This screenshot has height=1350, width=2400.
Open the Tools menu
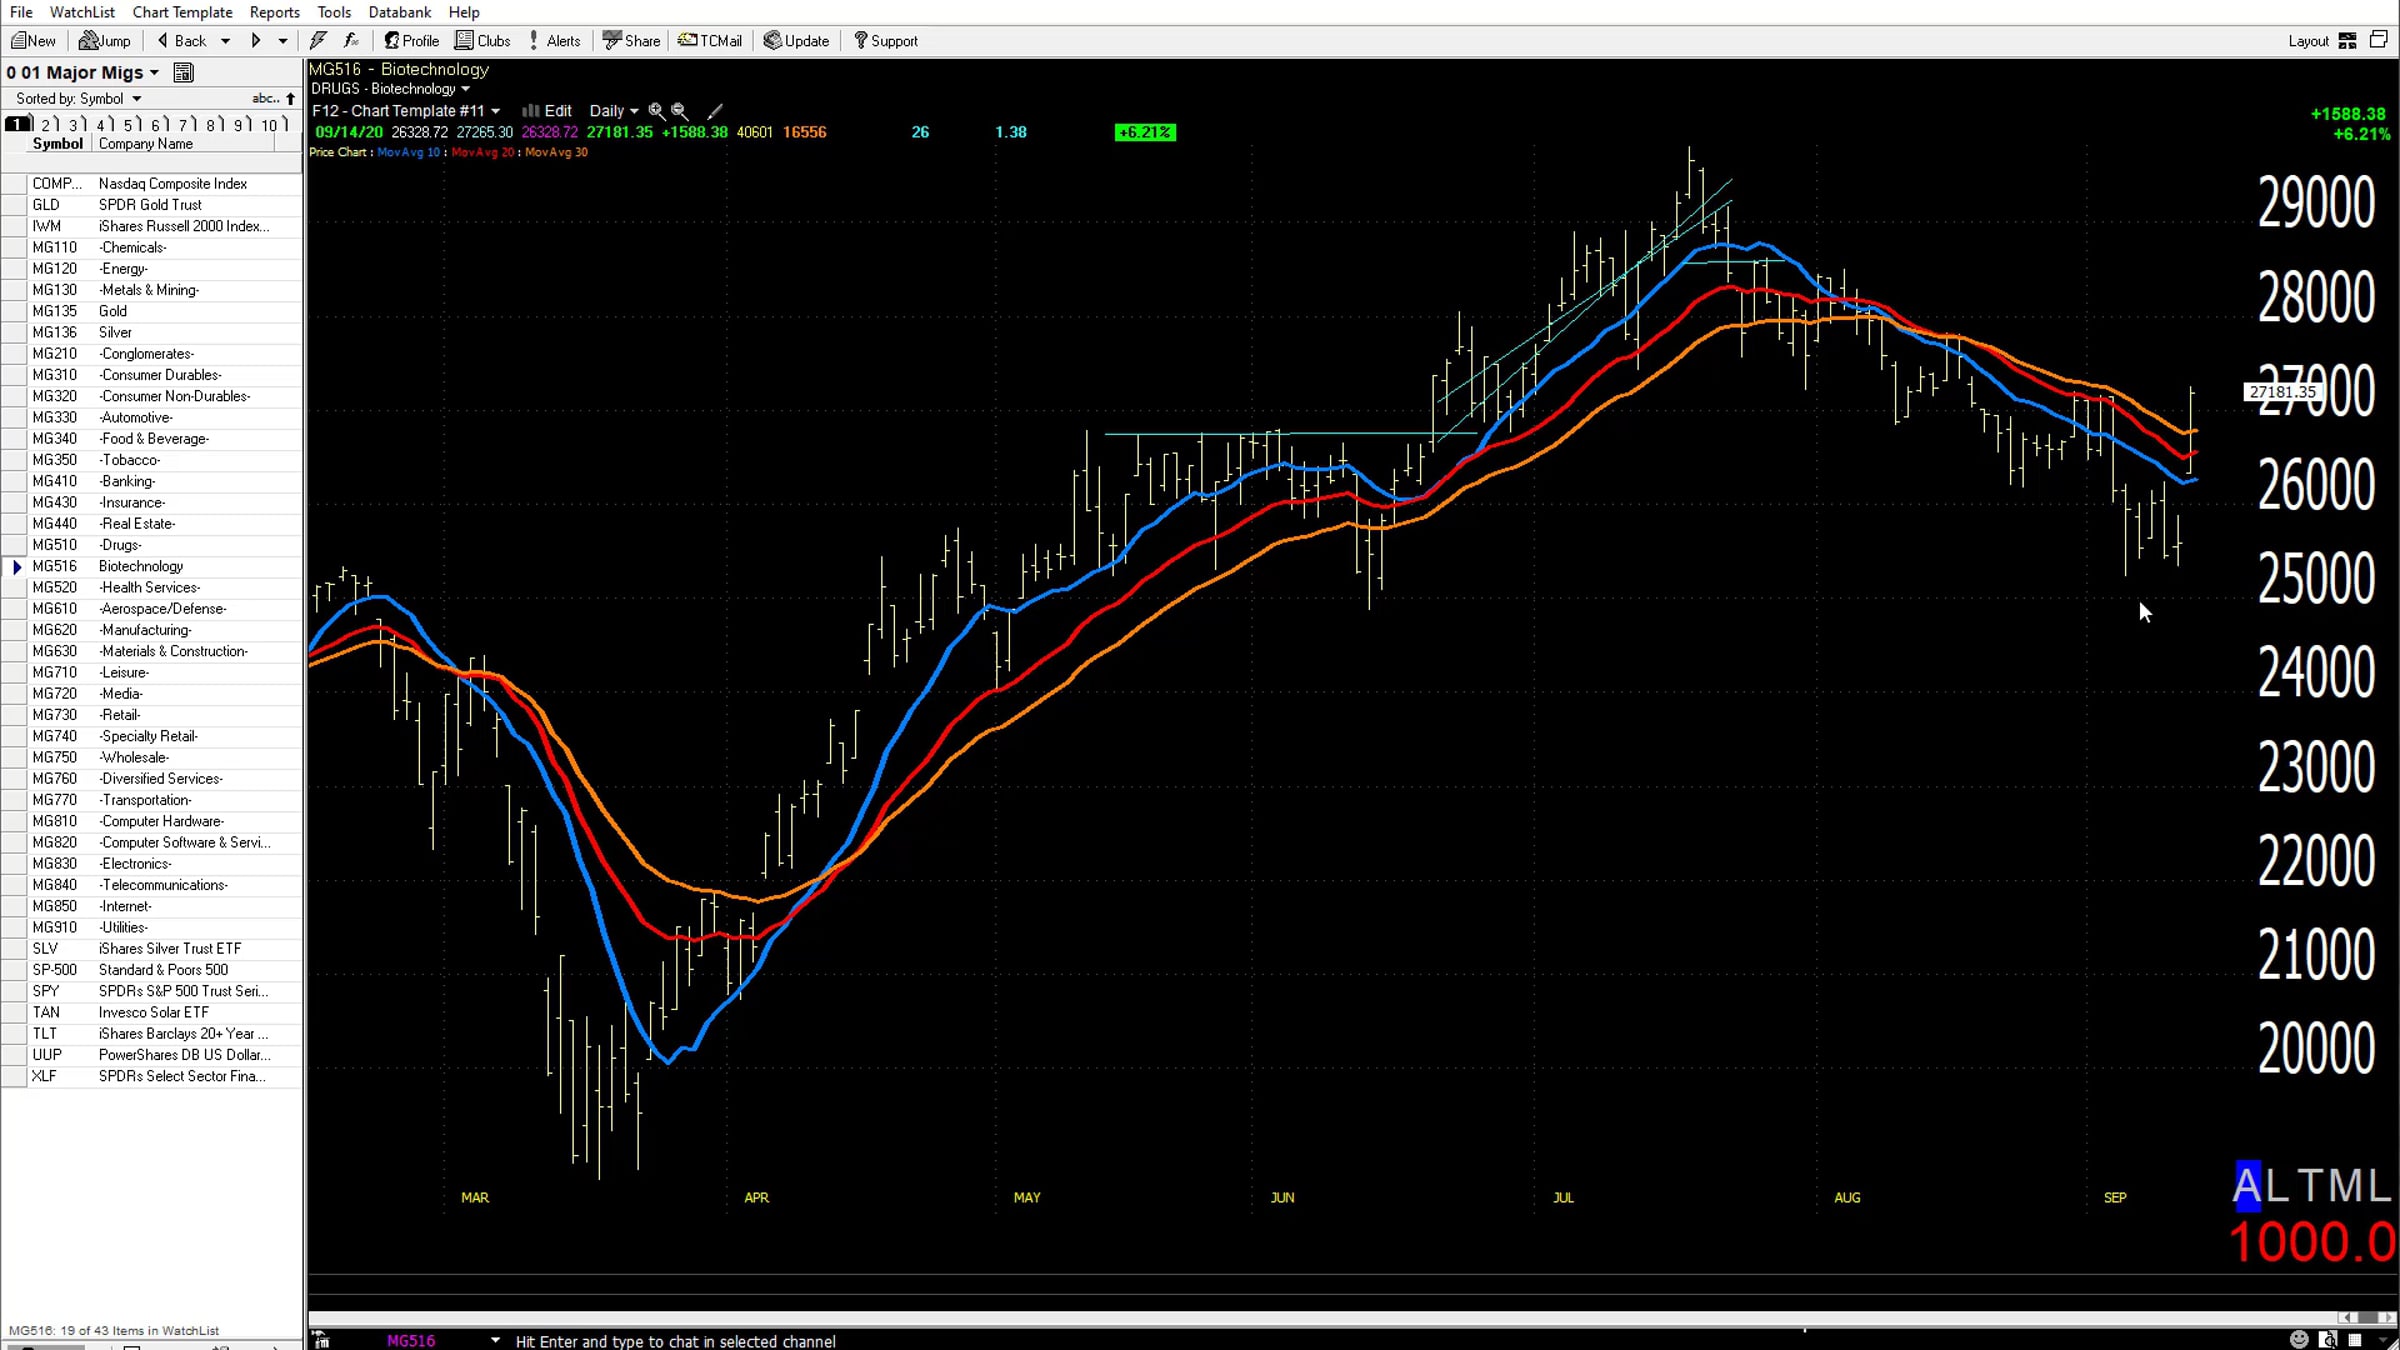(x=334, y=12)
